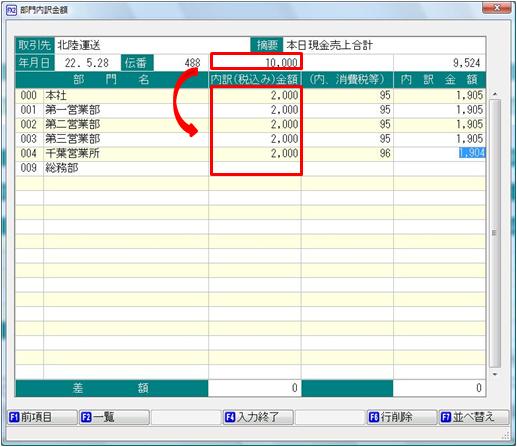The height and width of the screenshot is (447, 517).
Task: Click the header total 9,524
Action: click(439, 63)
